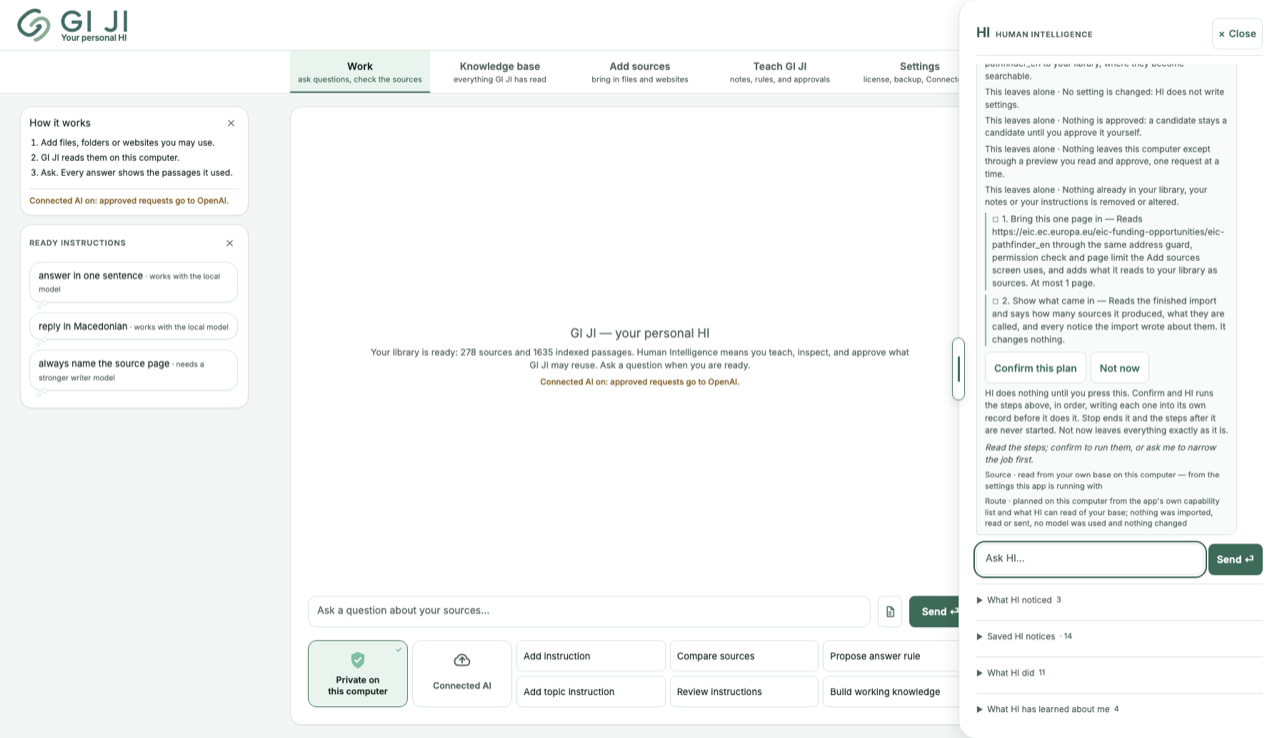Click Propose answer rule
The image size is (1280, 738).
pos(892,656)
